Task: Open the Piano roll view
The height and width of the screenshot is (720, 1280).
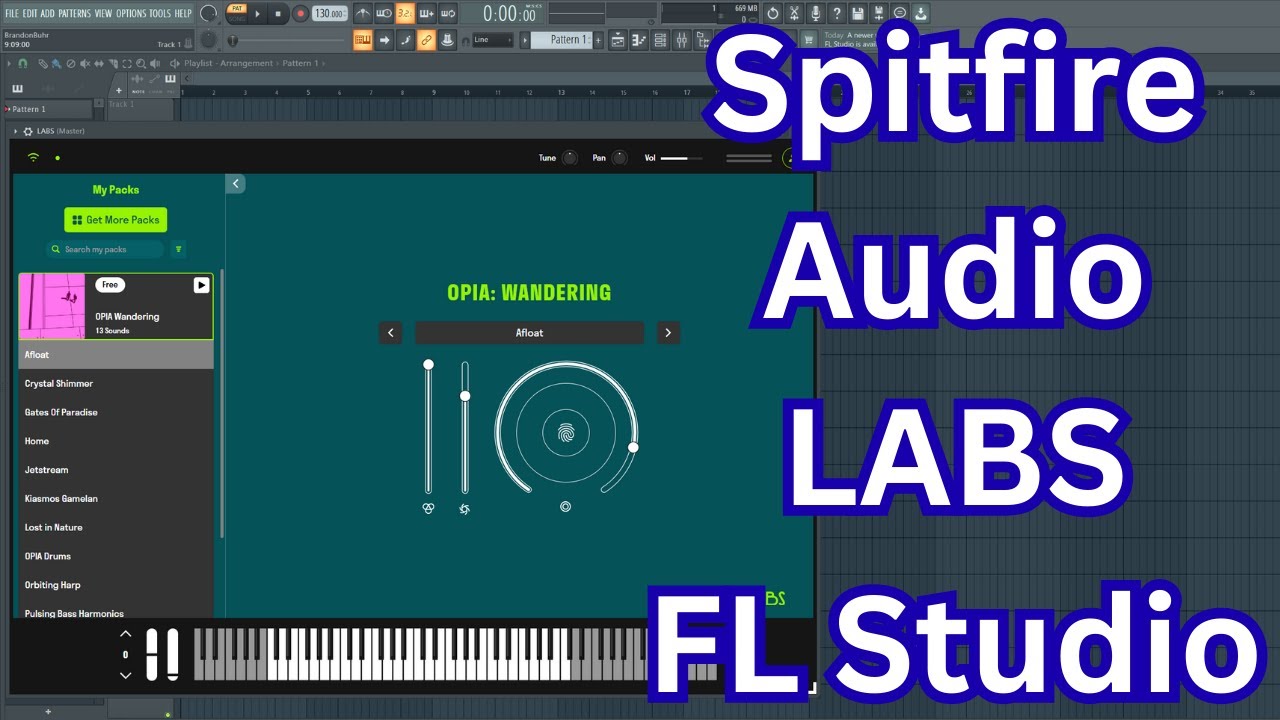Action: [639, 40]
